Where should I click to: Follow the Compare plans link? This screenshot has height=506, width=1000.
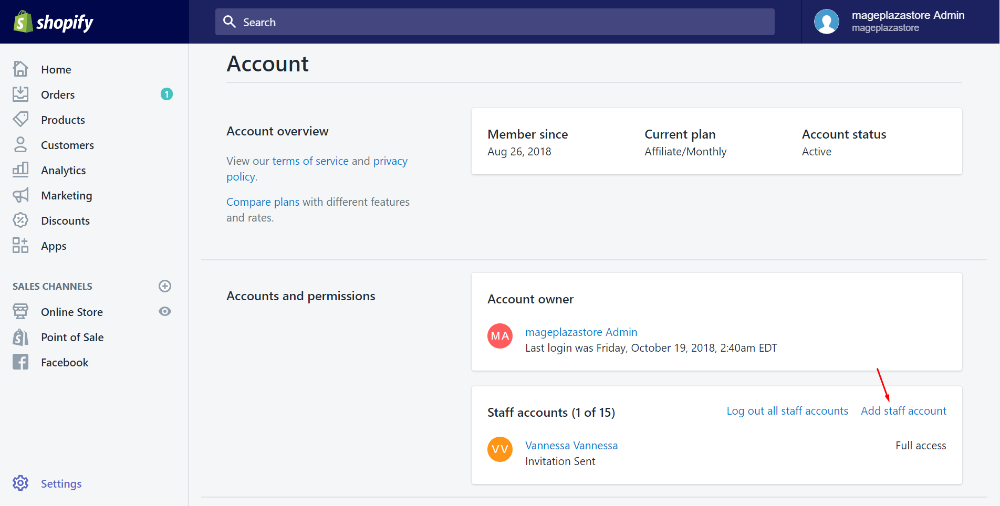(263, 202)
